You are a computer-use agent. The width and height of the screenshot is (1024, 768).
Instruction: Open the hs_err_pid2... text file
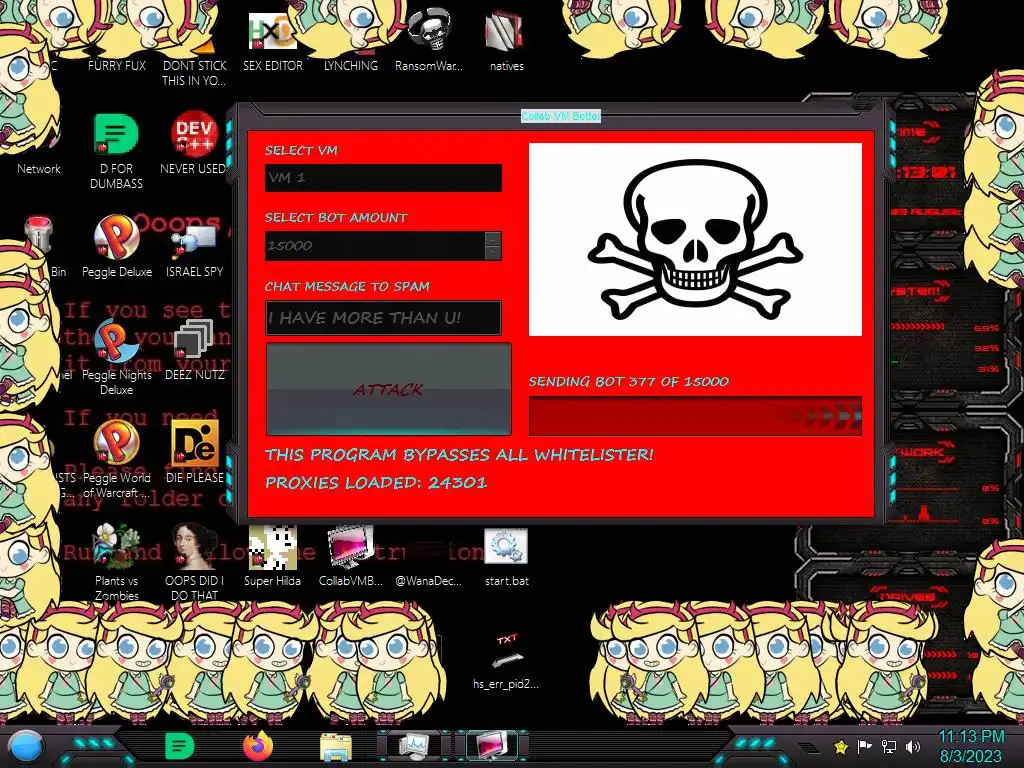pyautogui.click(x=506, y=652)
